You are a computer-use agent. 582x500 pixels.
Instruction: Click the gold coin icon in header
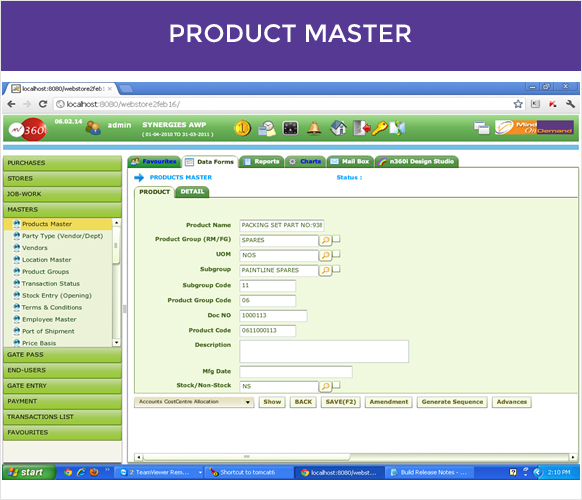pos(242,128)
